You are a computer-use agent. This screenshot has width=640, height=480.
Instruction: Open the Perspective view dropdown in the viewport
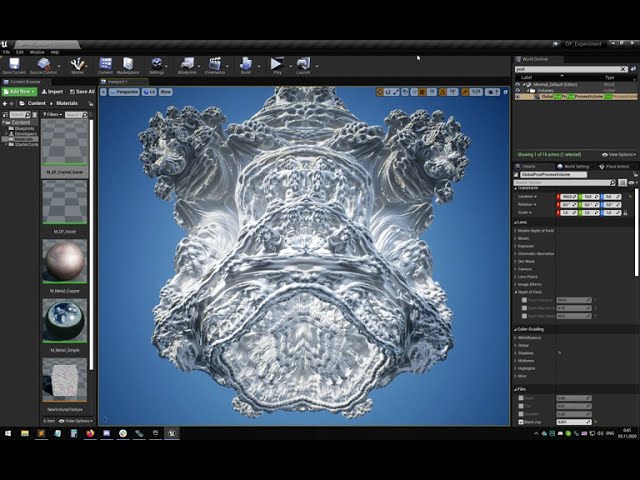pos(124,92)
